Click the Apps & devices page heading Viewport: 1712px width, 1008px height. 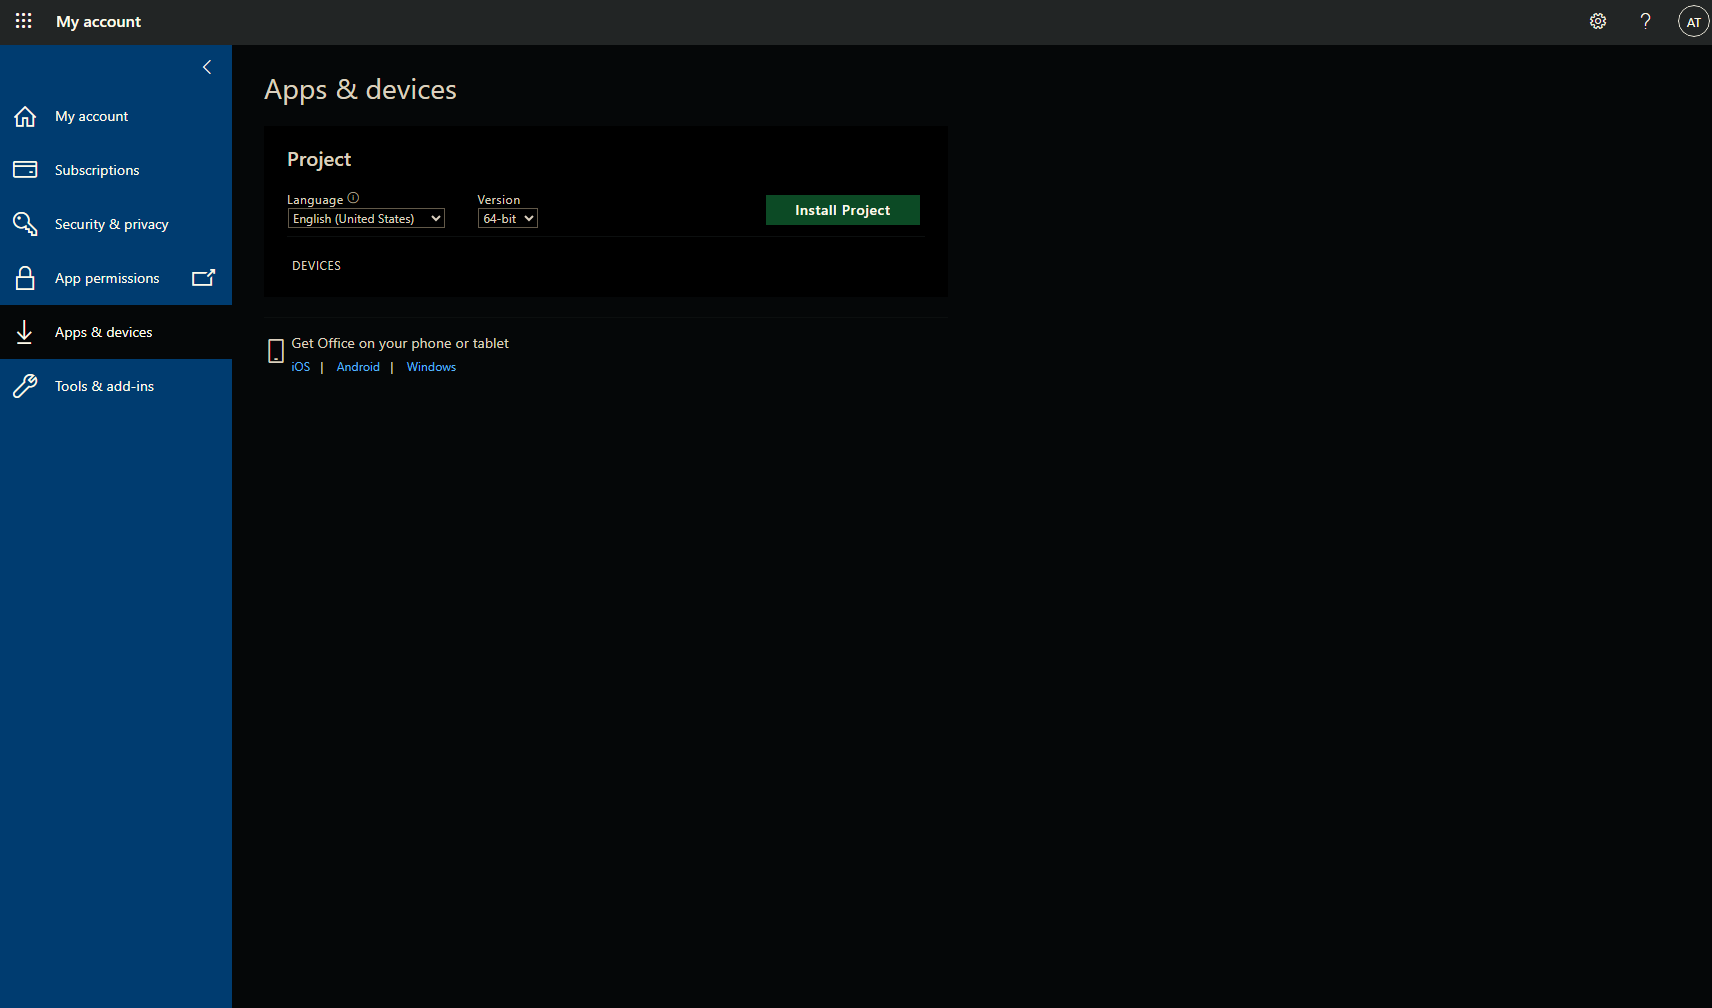[x=360, y=90]
